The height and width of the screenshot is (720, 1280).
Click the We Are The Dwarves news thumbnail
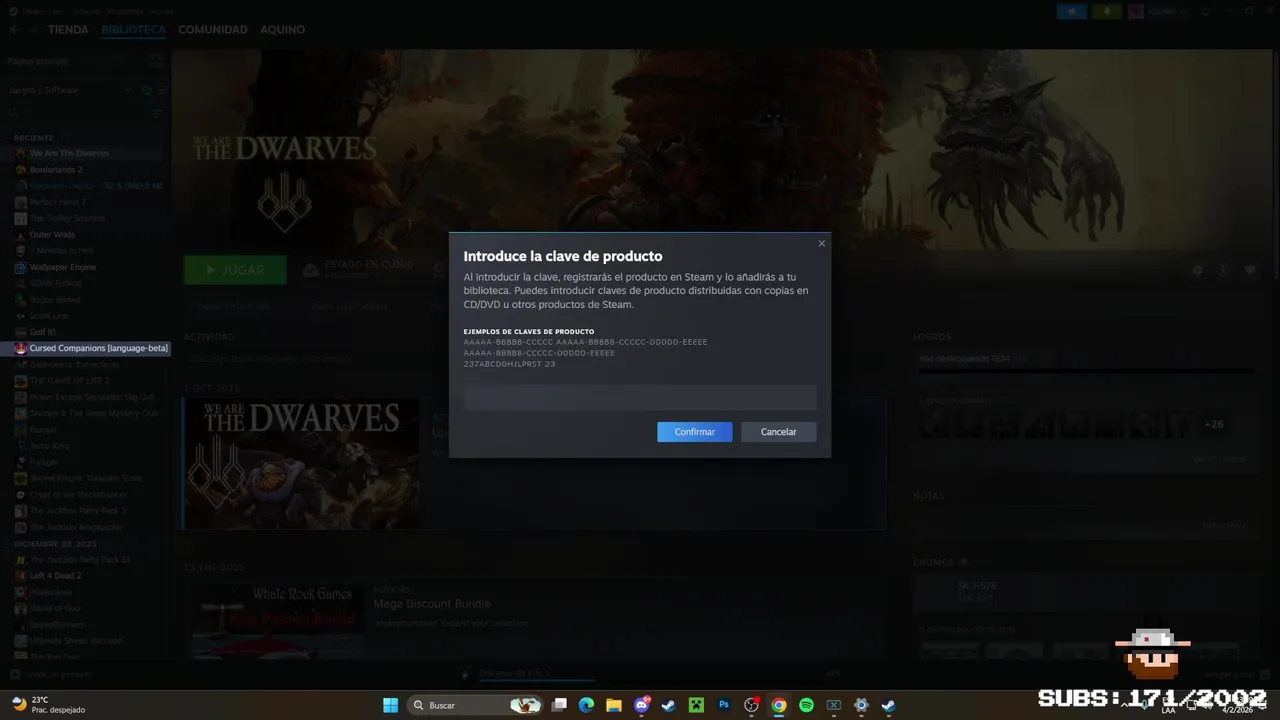301,464
